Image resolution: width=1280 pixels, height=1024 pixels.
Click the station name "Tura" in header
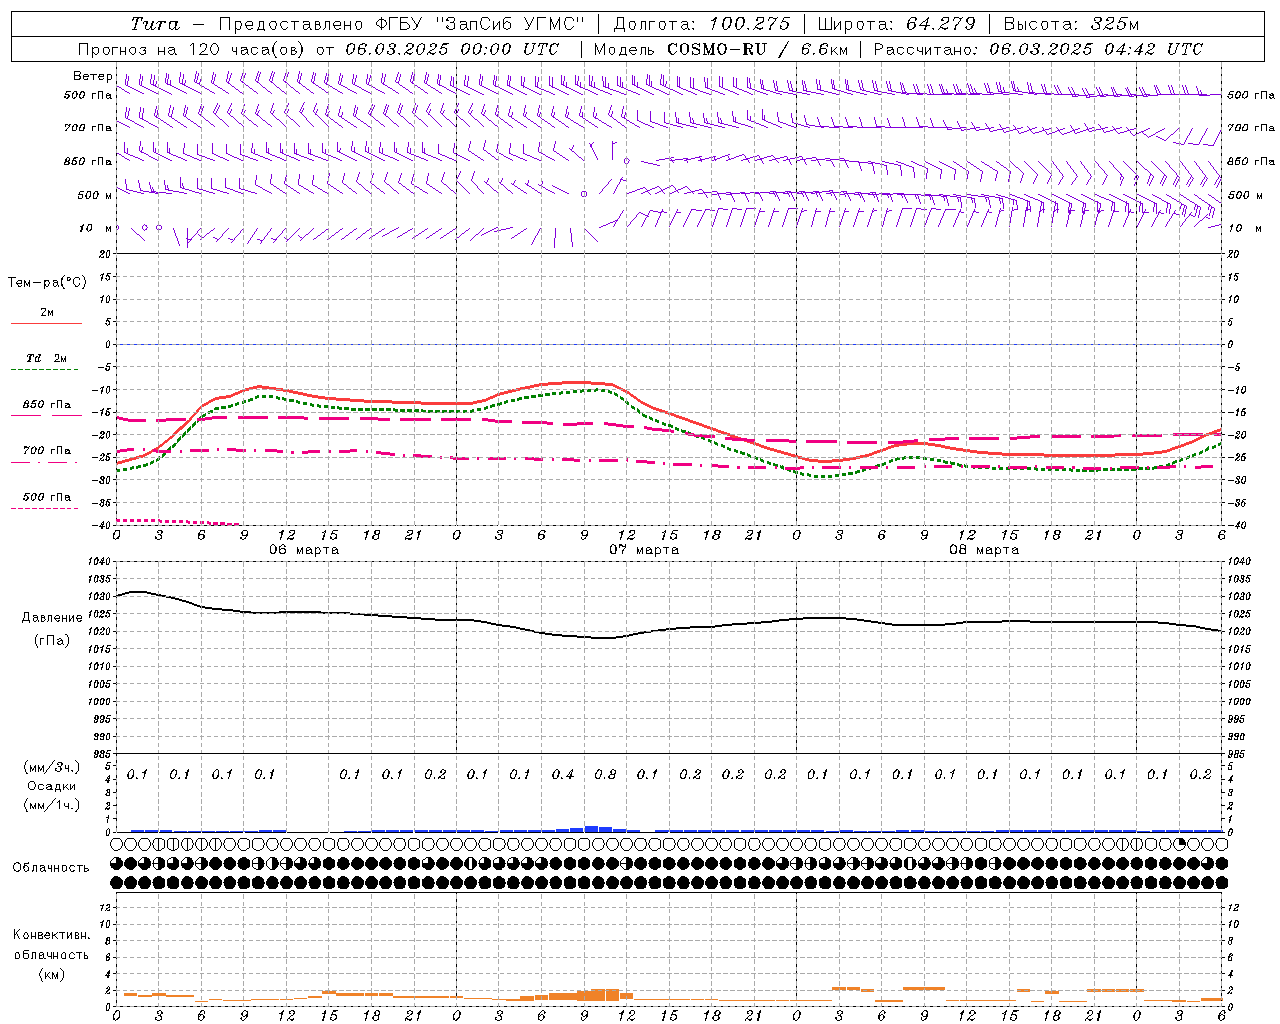(155, 24)
